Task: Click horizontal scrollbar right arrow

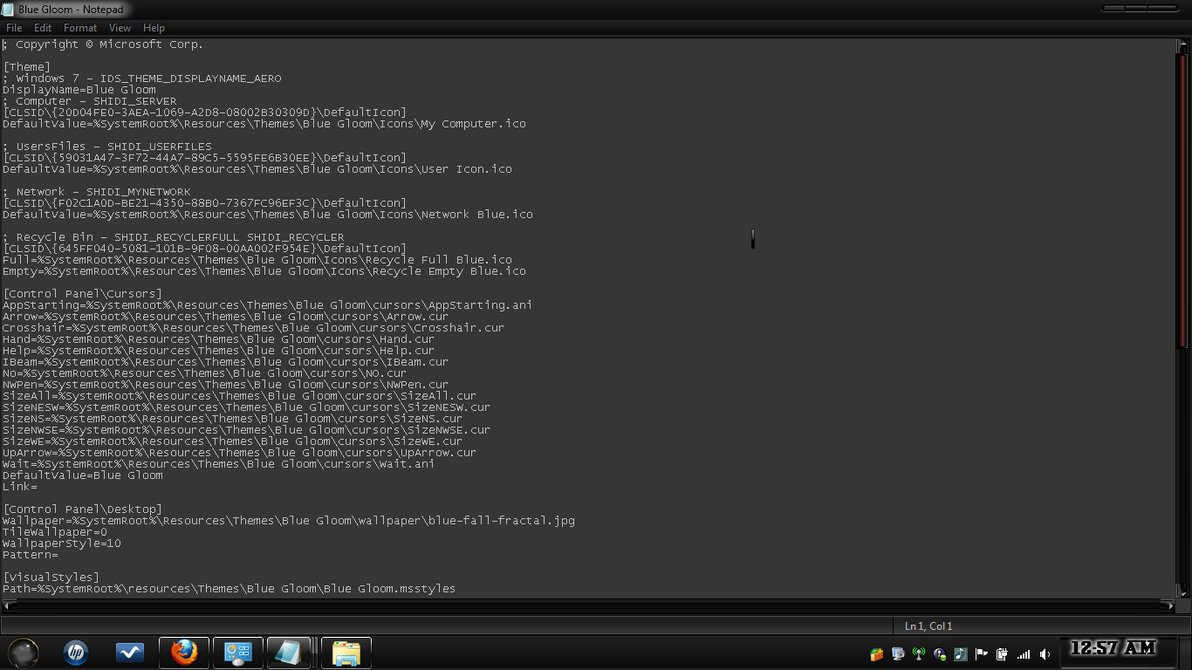Action: tap(1168, 605)
